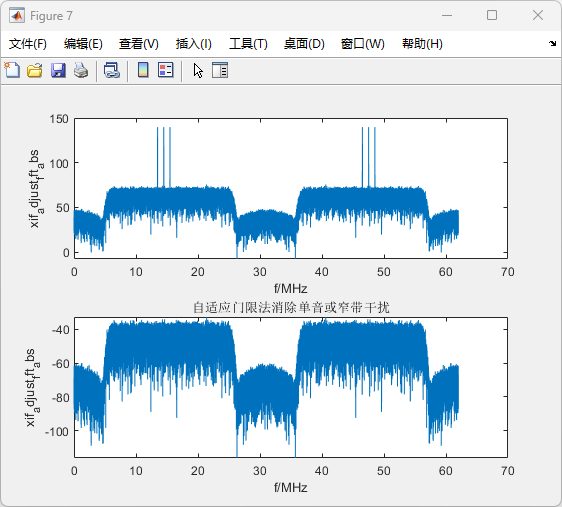Click the lower plot y-axis label
The height and width of the screenshot is (507, 562).
32,388
